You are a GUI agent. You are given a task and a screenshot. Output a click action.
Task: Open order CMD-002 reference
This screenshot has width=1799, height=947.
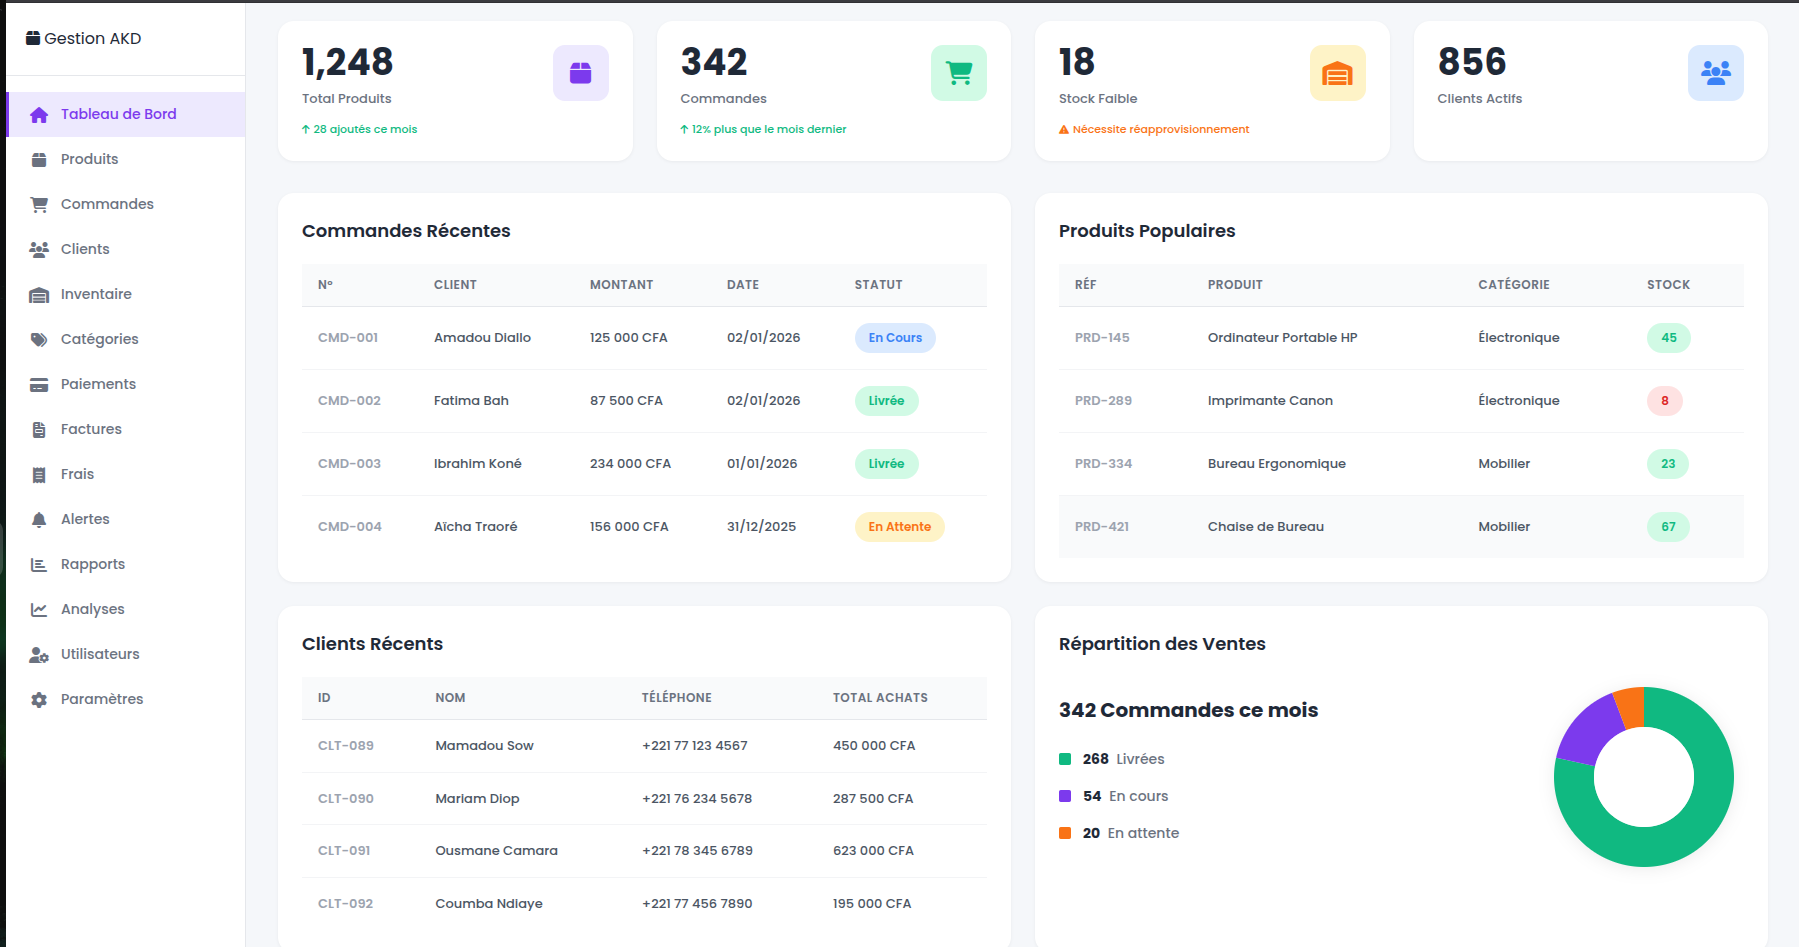[349, 401]
